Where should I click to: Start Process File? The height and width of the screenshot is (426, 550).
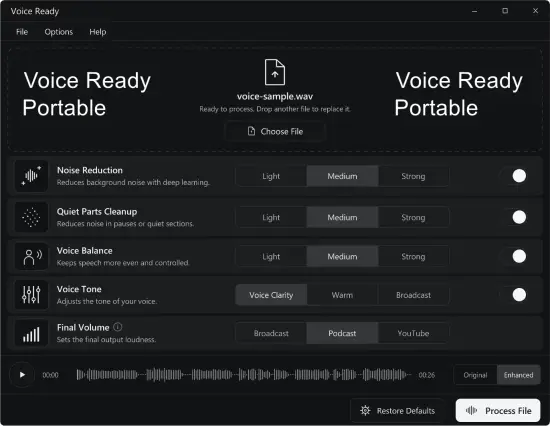498,411
